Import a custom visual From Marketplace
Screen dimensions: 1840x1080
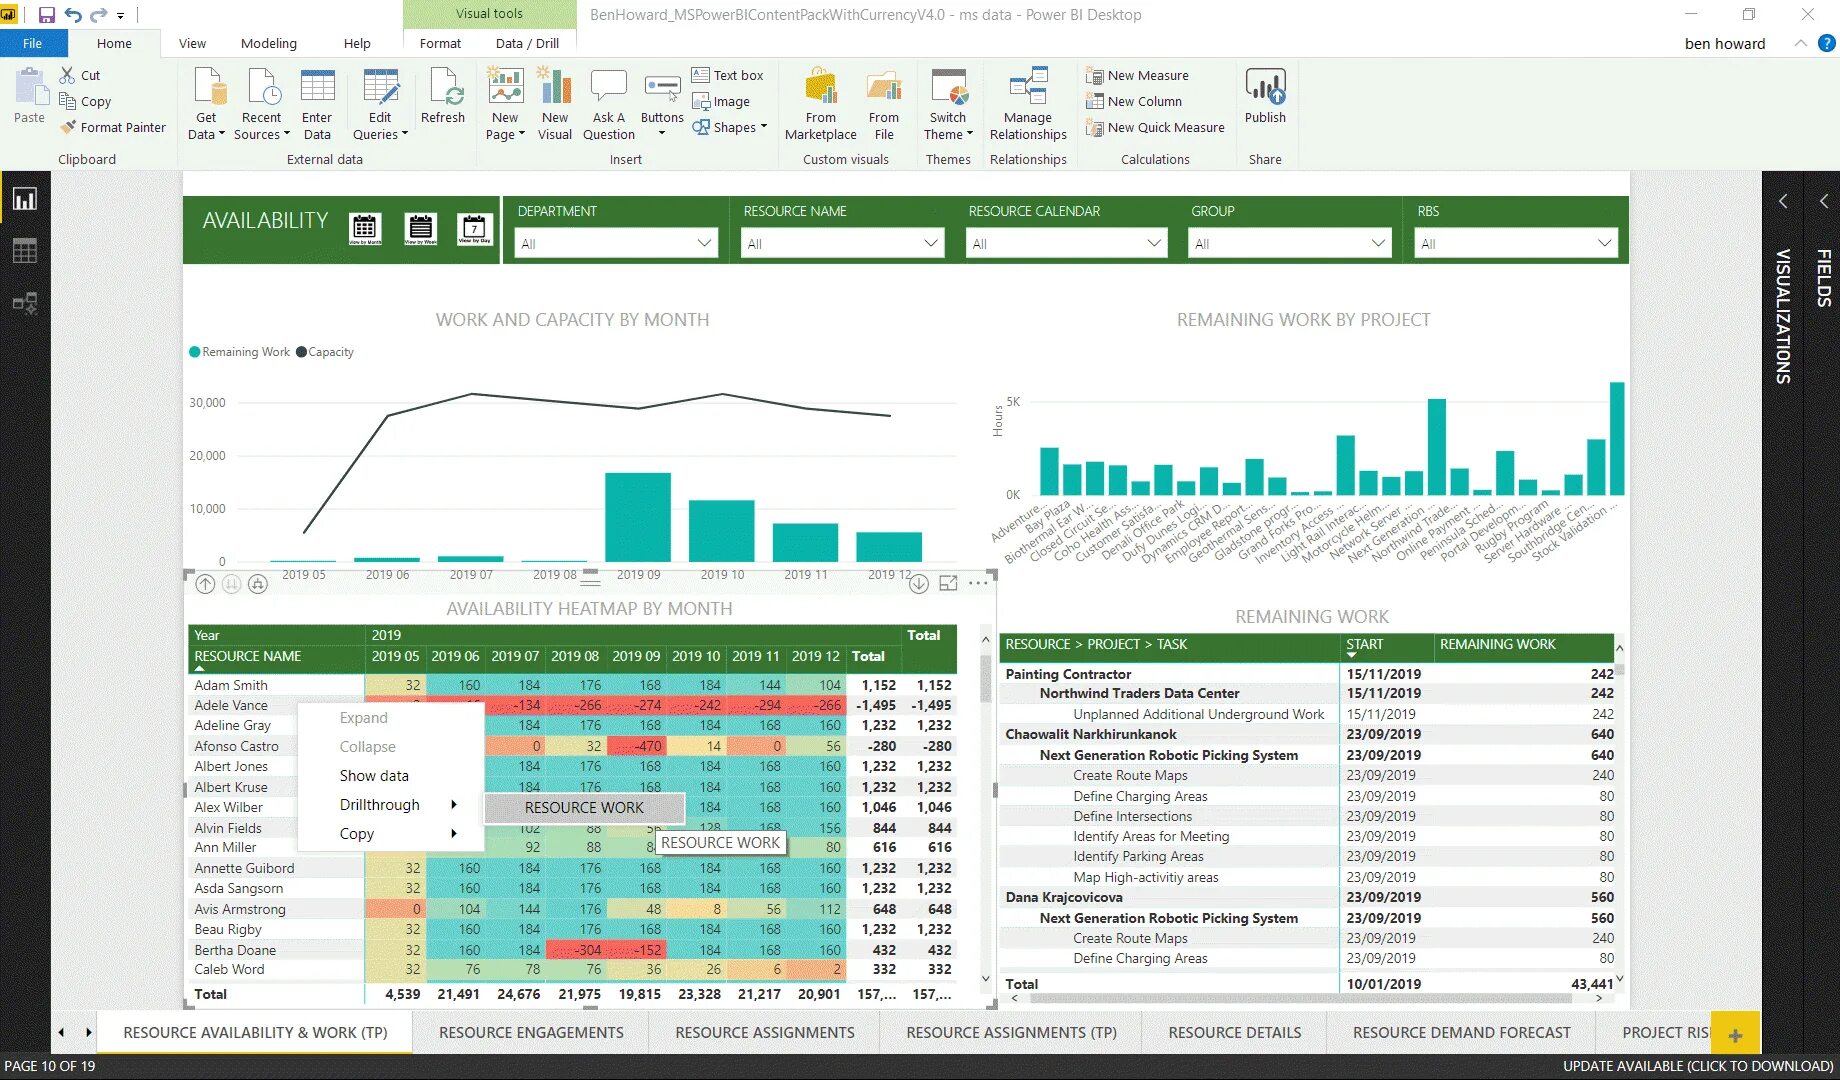(x=821, y=105)
